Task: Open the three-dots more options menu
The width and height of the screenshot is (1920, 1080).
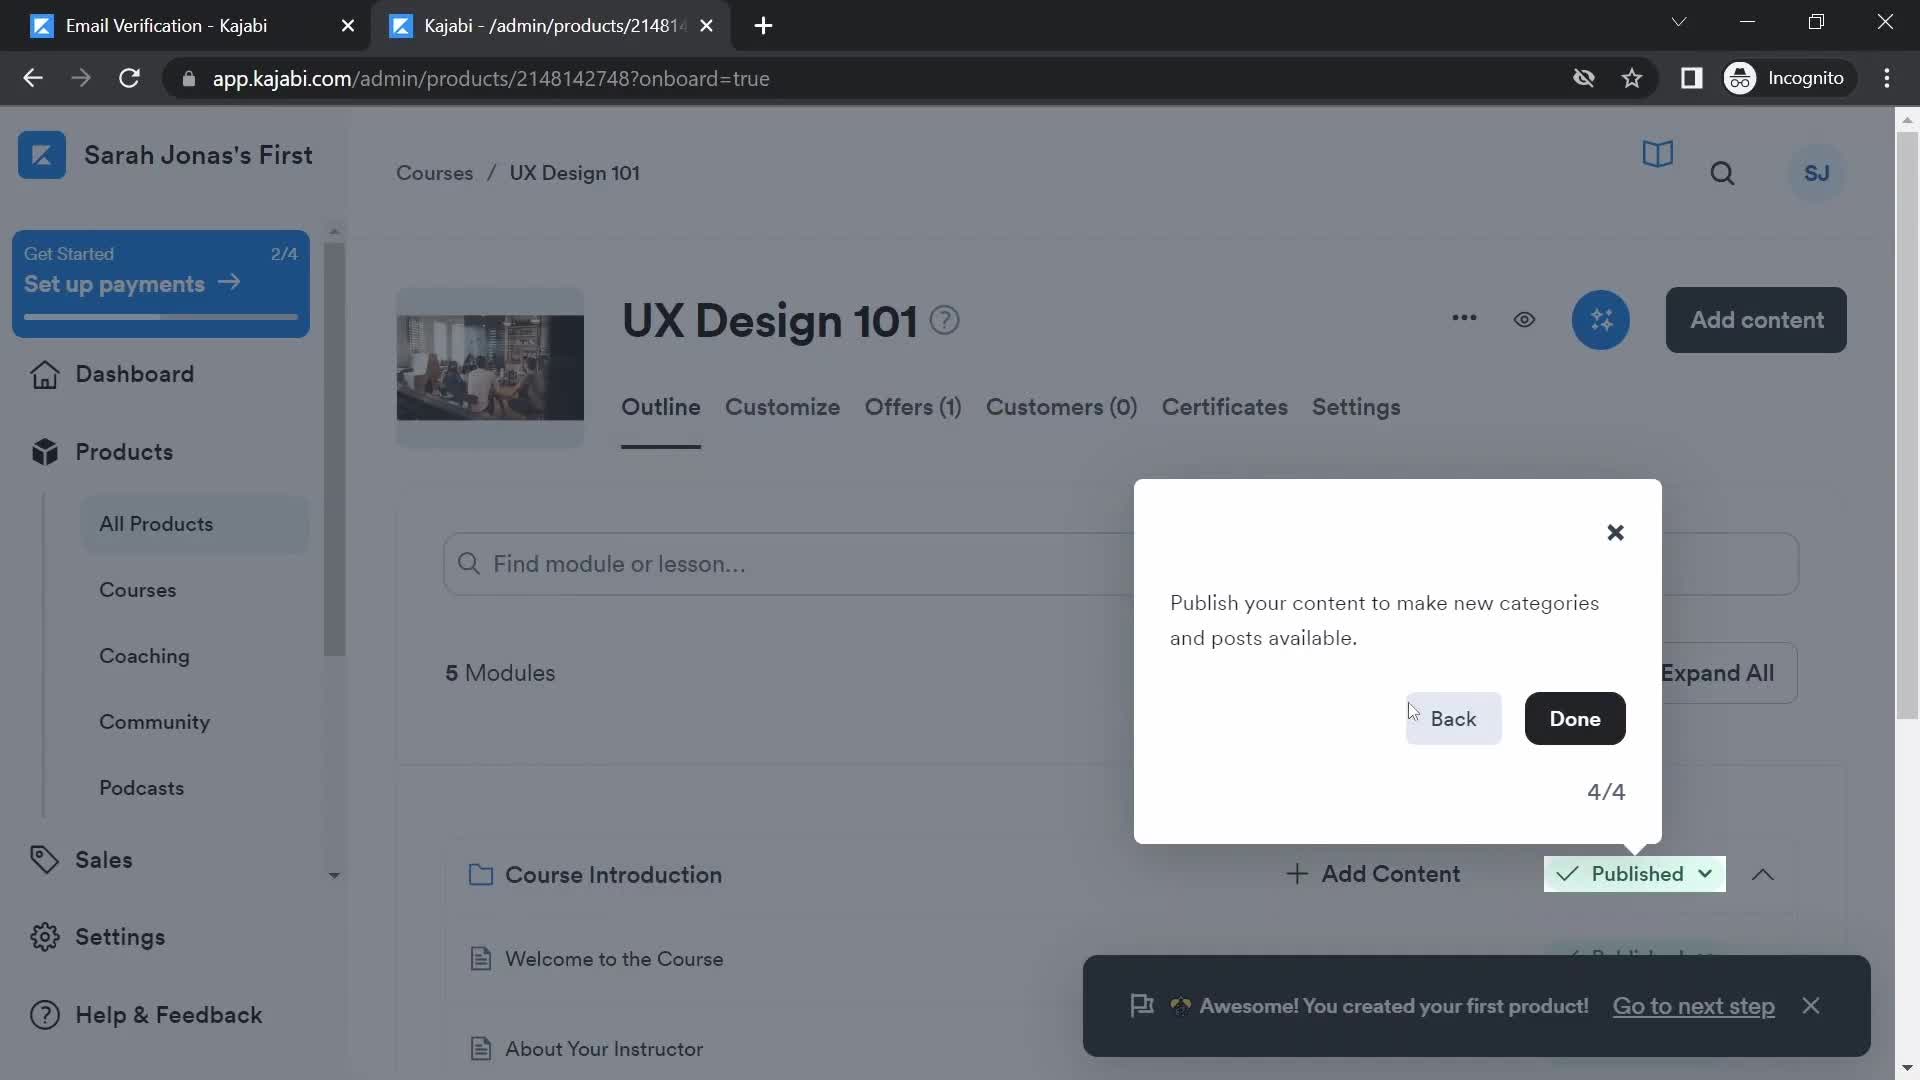Action: 1464,319
